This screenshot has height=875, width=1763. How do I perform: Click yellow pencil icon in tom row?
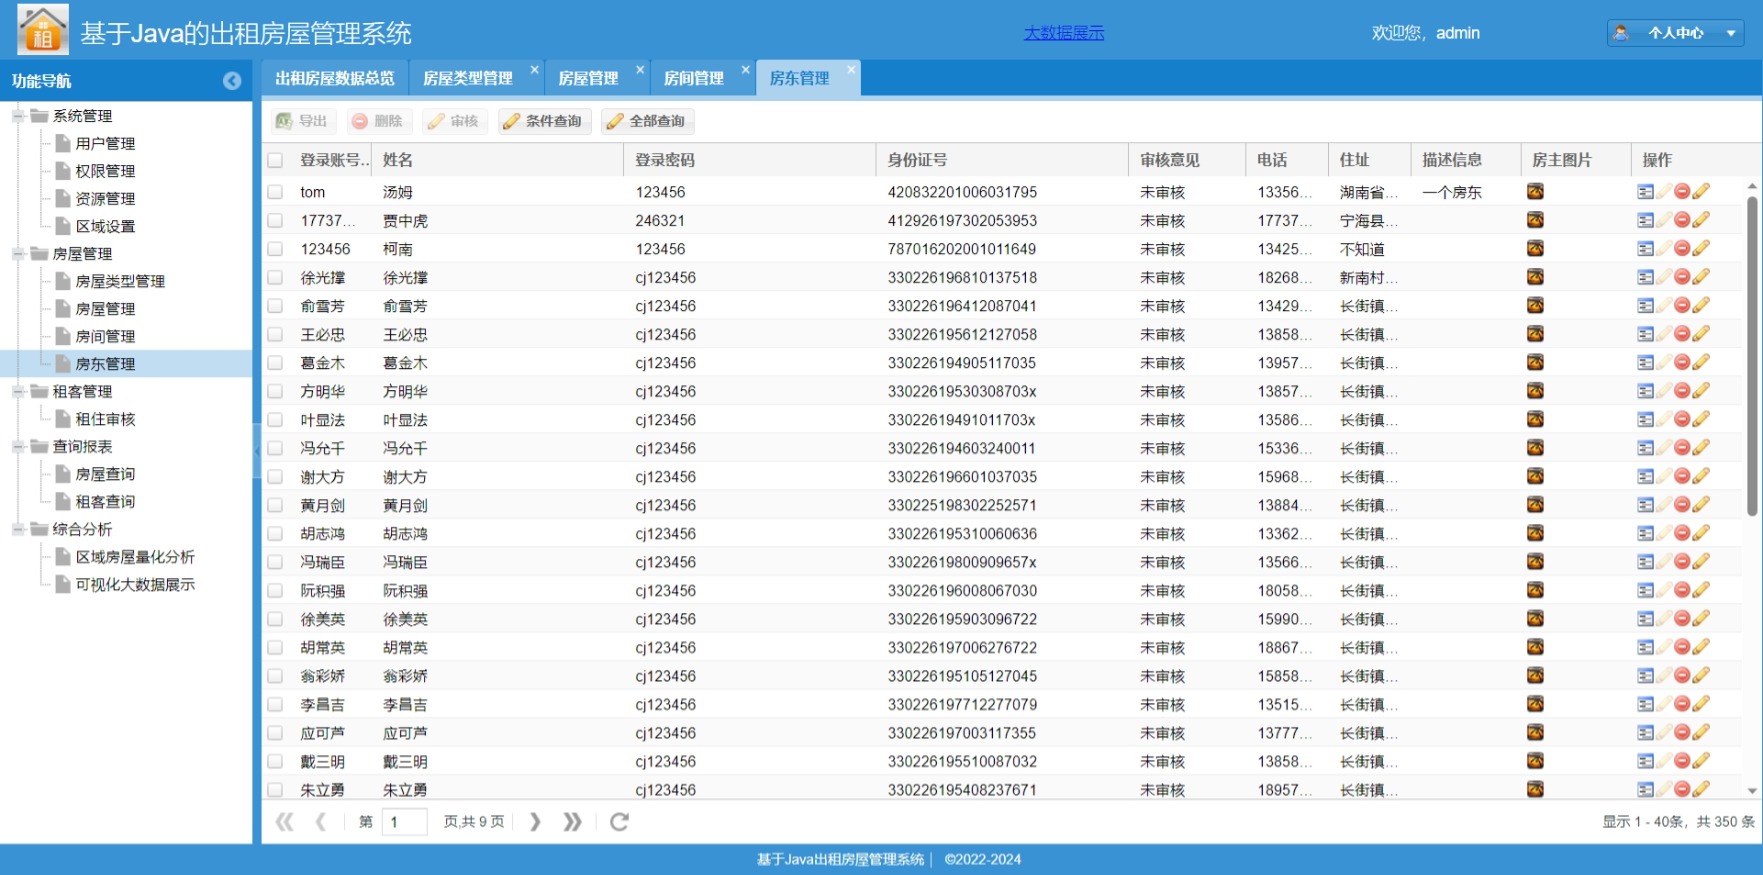(x=1701, y=191)
